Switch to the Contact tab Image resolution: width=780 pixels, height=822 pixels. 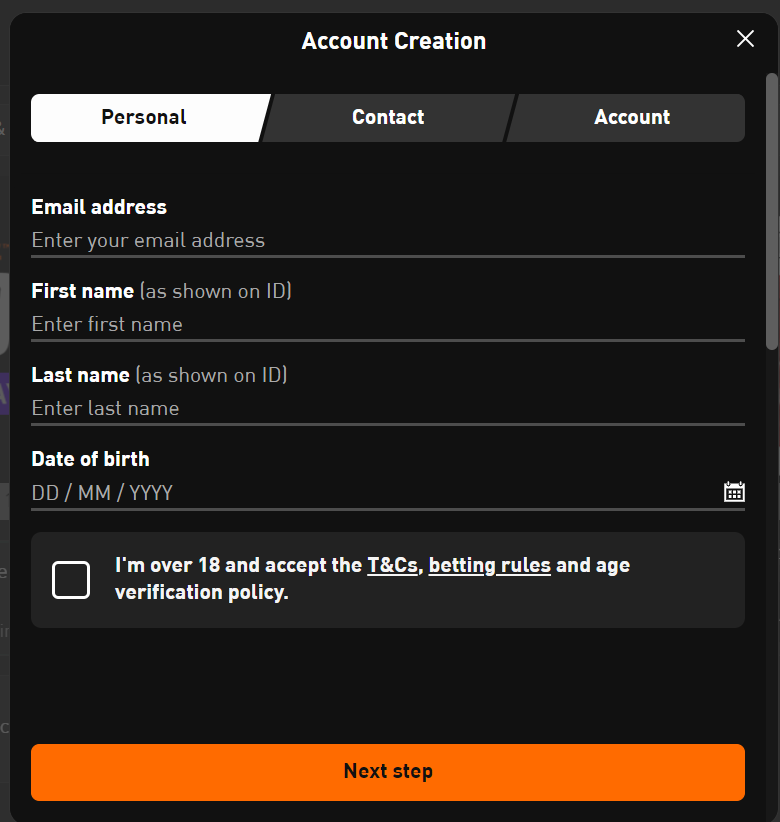[x=388, y=117]
